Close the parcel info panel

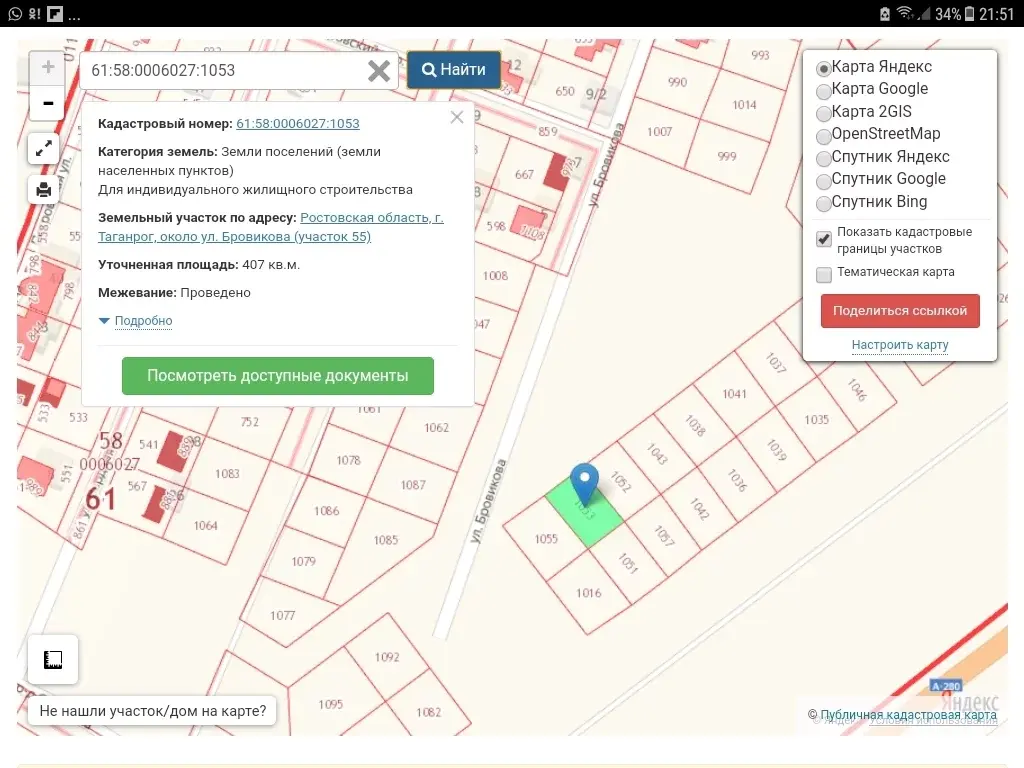click(x=457, y=117)
